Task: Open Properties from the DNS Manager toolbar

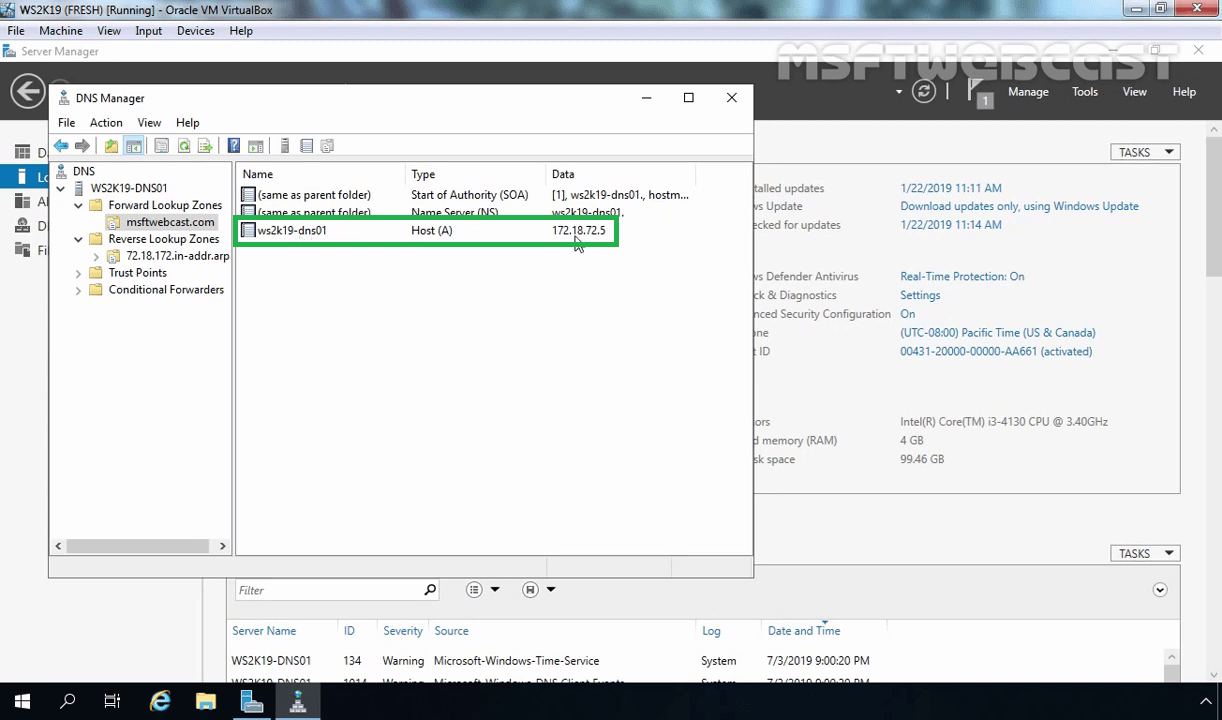Action: click(x=161, y=146)
